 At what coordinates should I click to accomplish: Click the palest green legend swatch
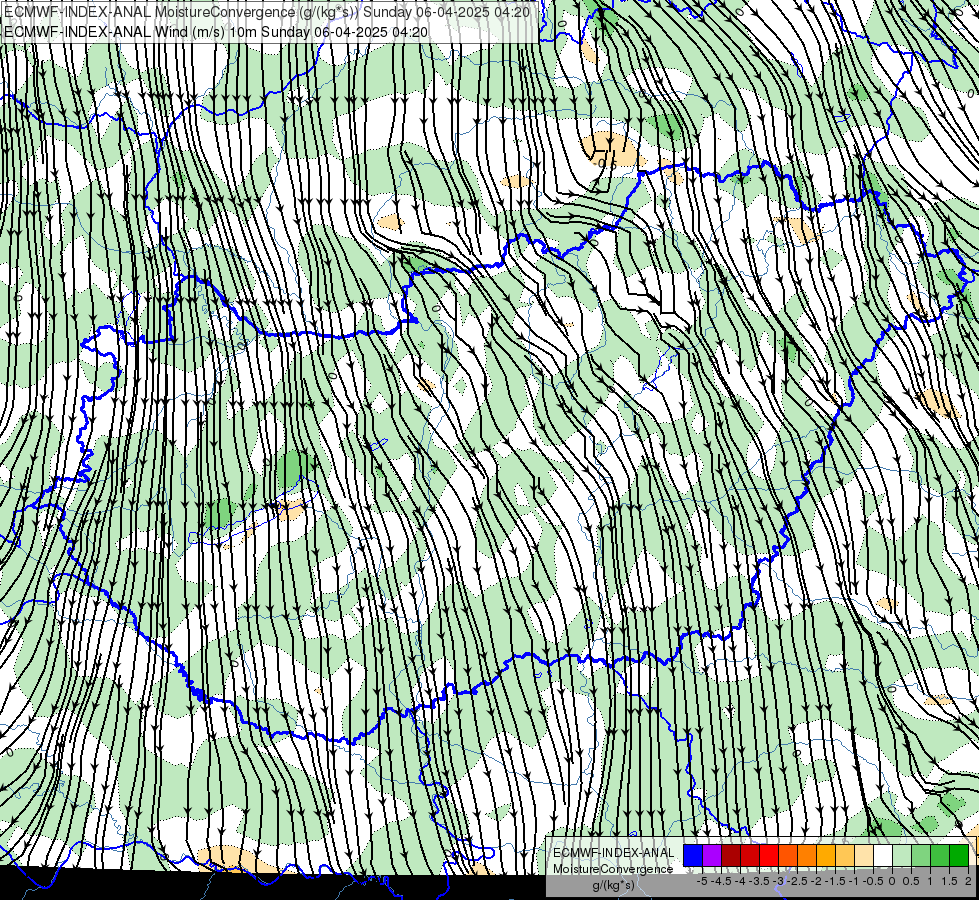(x=902, y=855)
